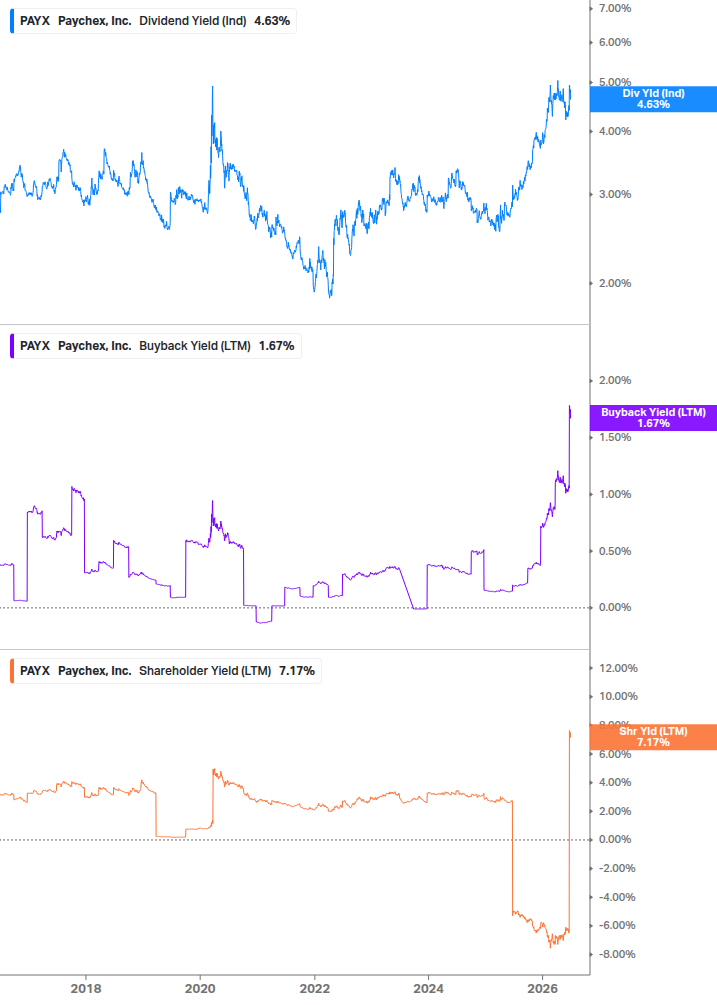Click the blue Div Yld (Ind) 4.63% value tag
This screenshot has width=717, height=1005.
point(653,99)
